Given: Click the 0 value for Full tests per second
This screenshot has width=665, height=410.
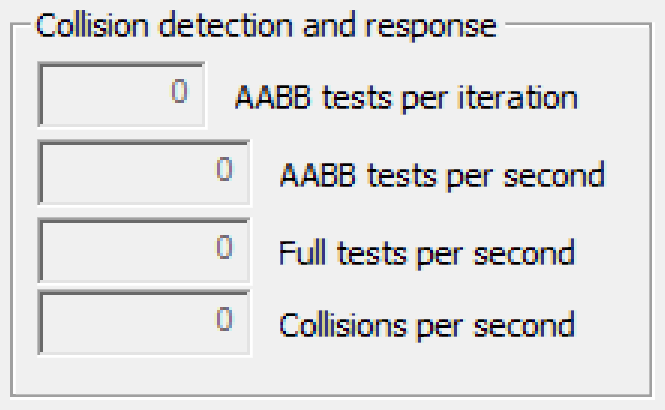Looking at the screenshot, I should coord(224,246).
